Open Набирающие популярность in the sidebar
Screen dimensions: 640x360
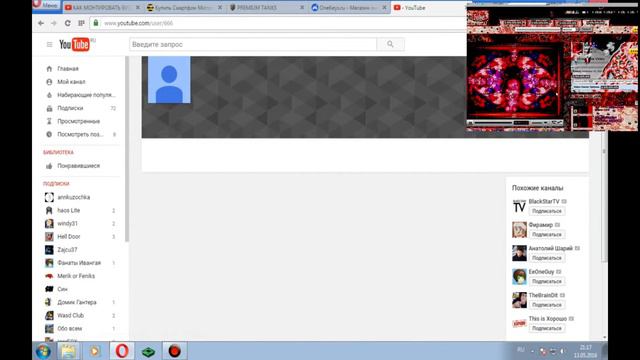coord(81,95)
